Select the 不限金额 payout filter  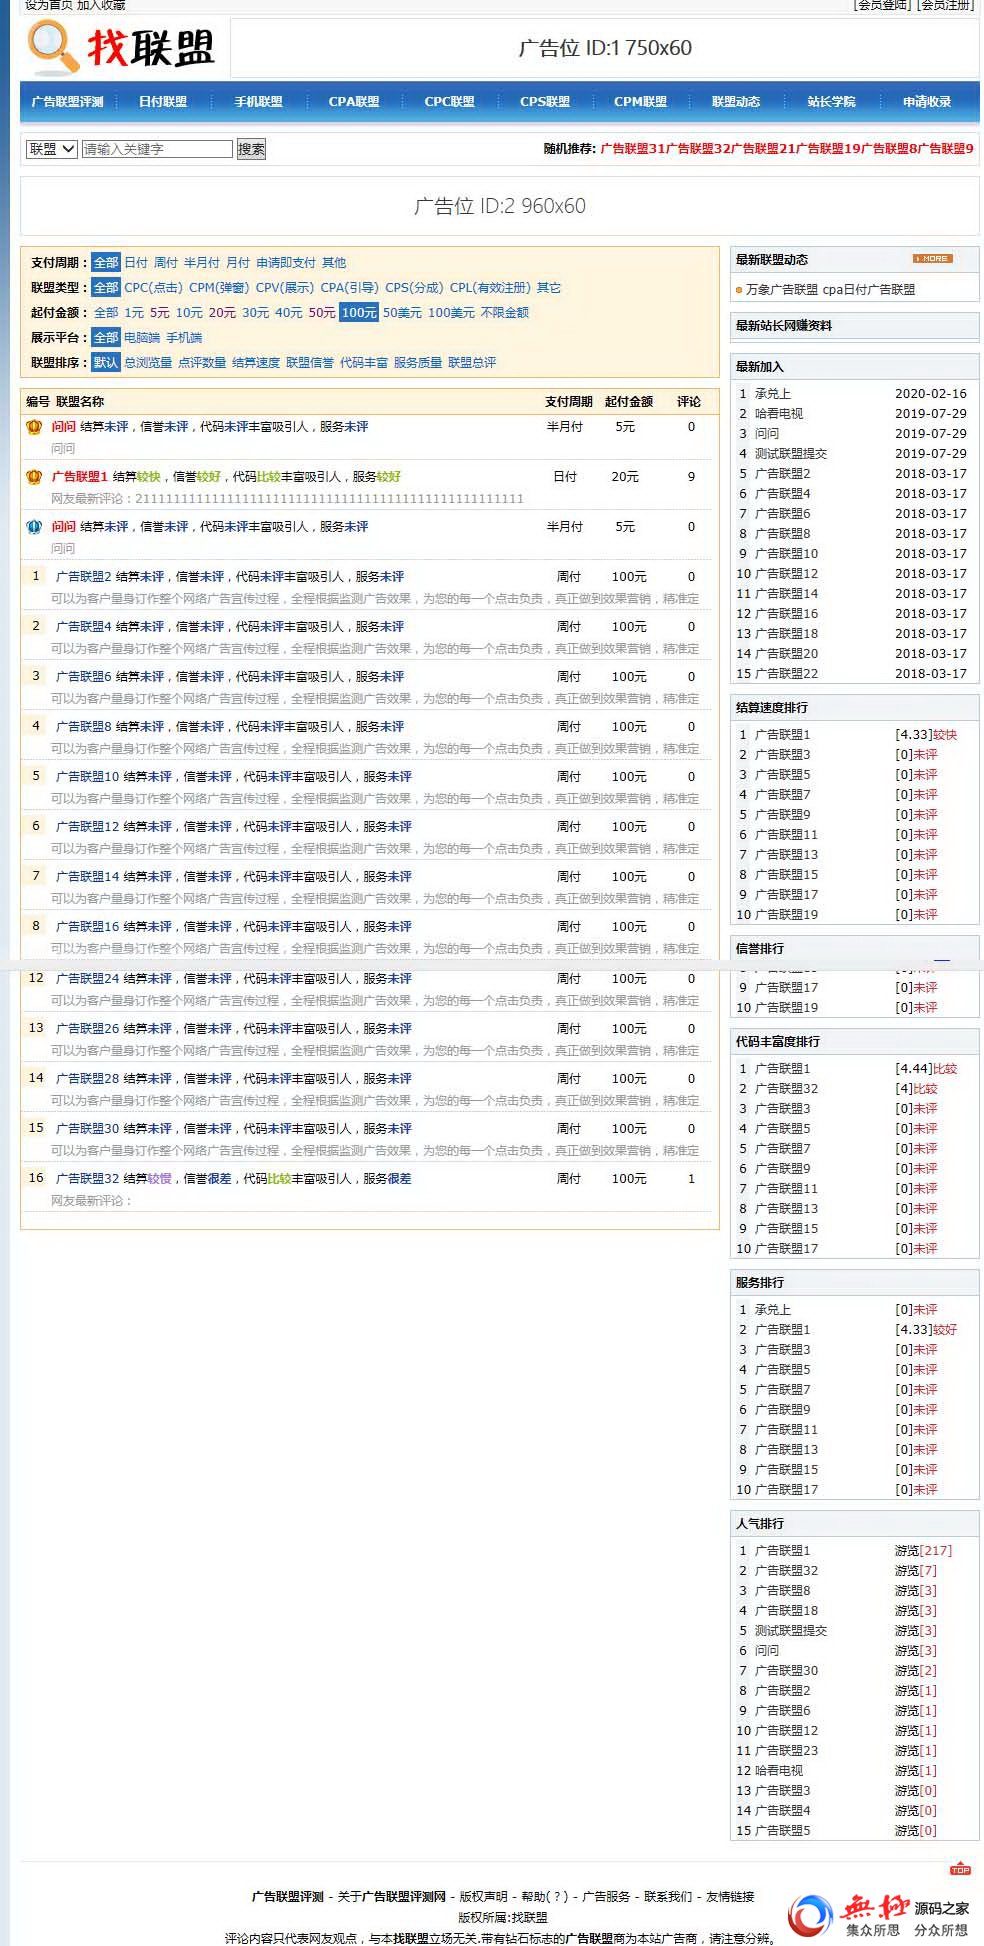(x=505, y=313)
